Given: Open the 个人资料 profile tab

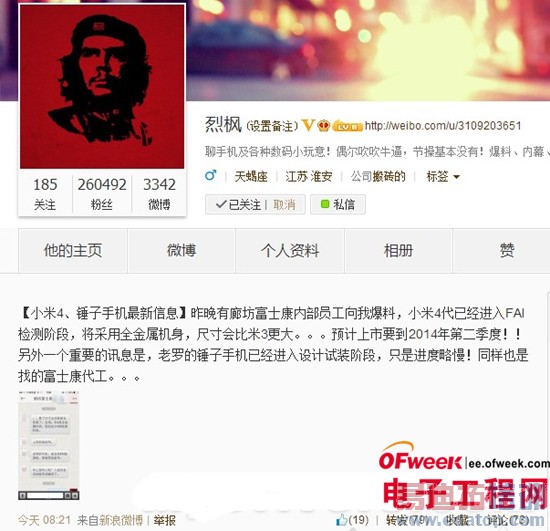Looking at the screenshot, I should 290,250.
